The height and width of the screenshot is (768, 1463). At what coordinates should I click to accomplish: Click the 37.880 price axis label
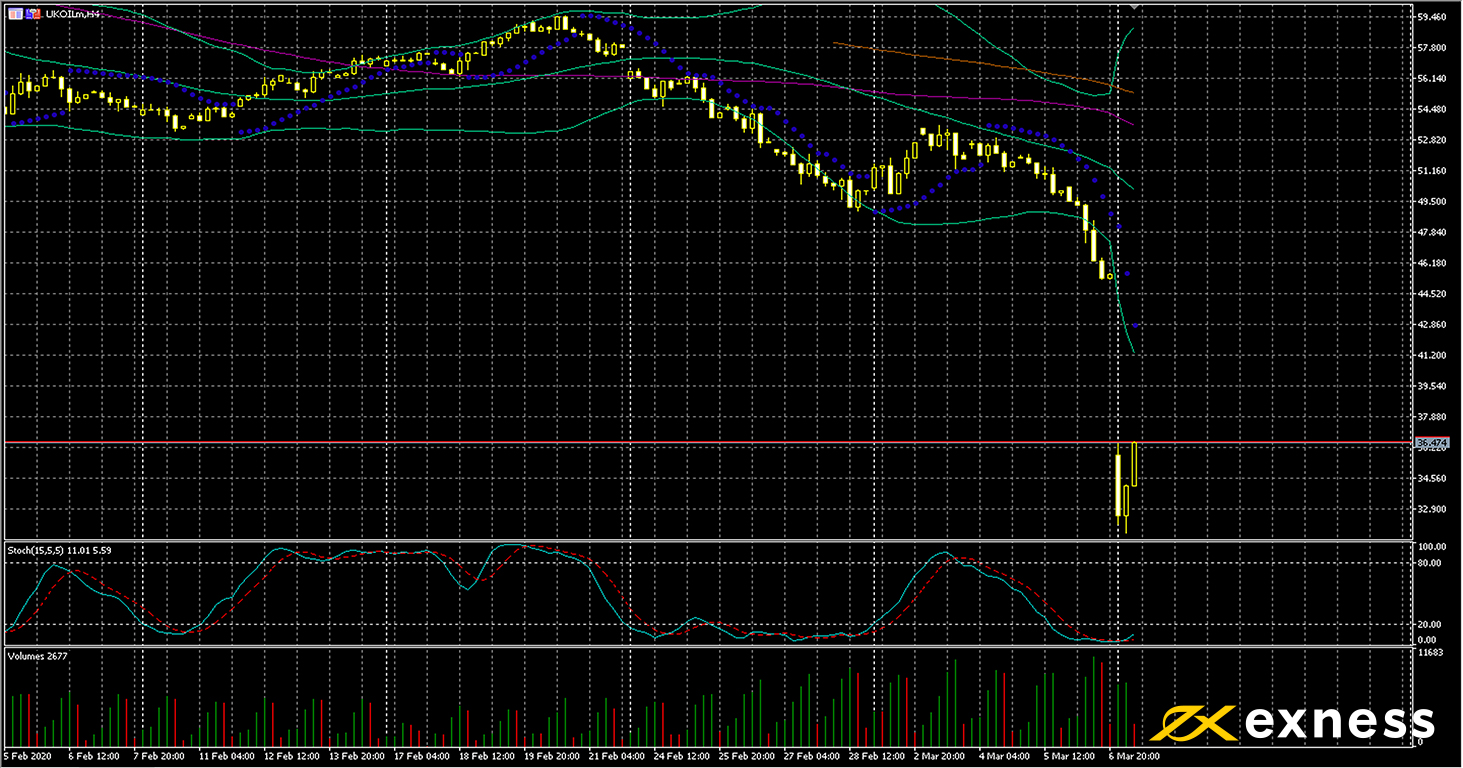[1432, 418]
